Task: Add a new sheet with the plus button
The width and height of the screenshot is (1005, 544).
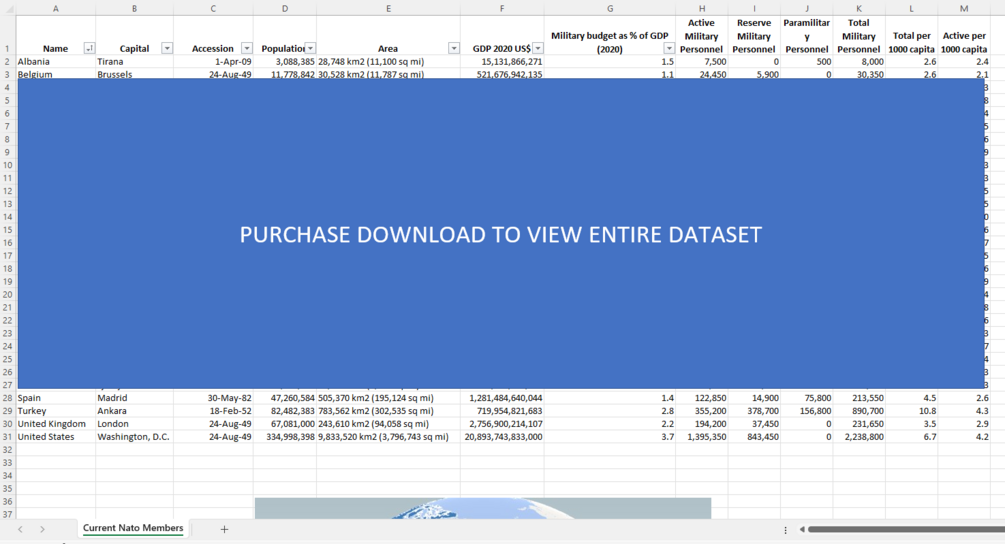Action: (224, 529)
